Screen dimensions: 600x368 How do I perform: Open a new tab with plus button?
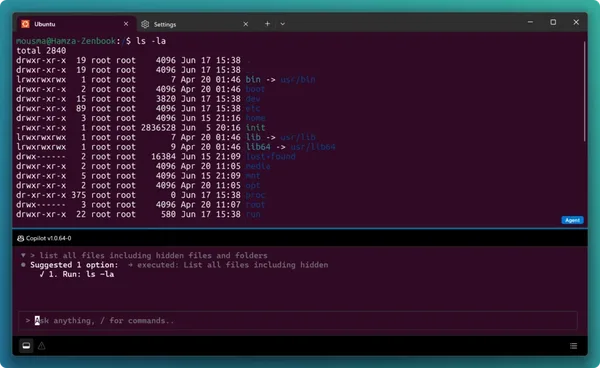(267, 24)
